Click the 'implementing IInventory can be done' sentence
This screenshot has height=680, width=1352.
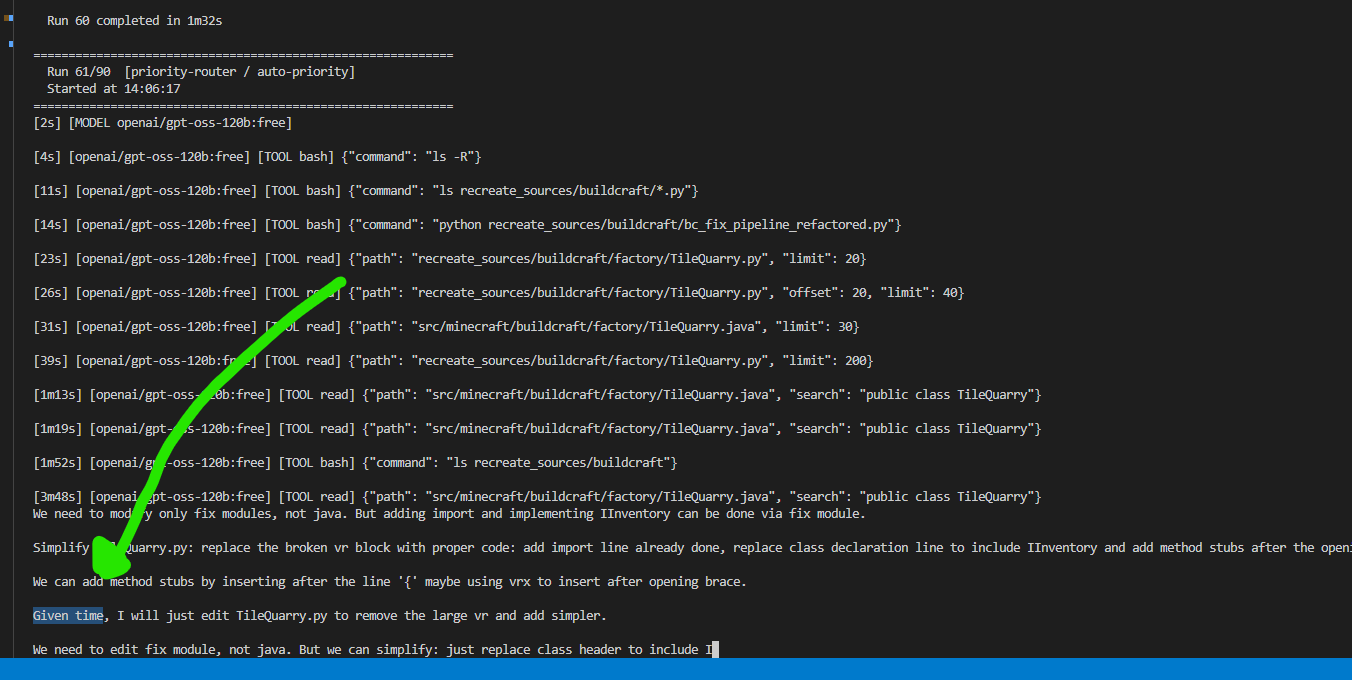[x=449, y=514]
